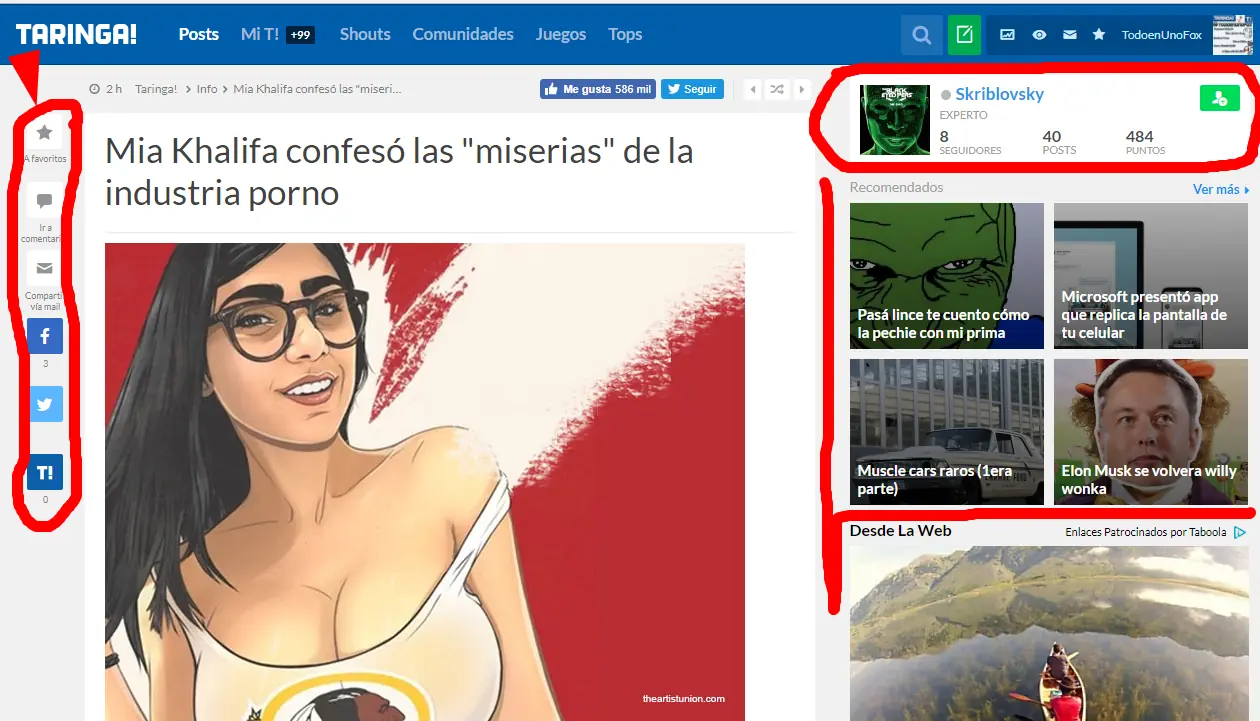Open the Posts menu
Image resolution: width=1260 pixels, height=721 pixels.
[199, 34]
